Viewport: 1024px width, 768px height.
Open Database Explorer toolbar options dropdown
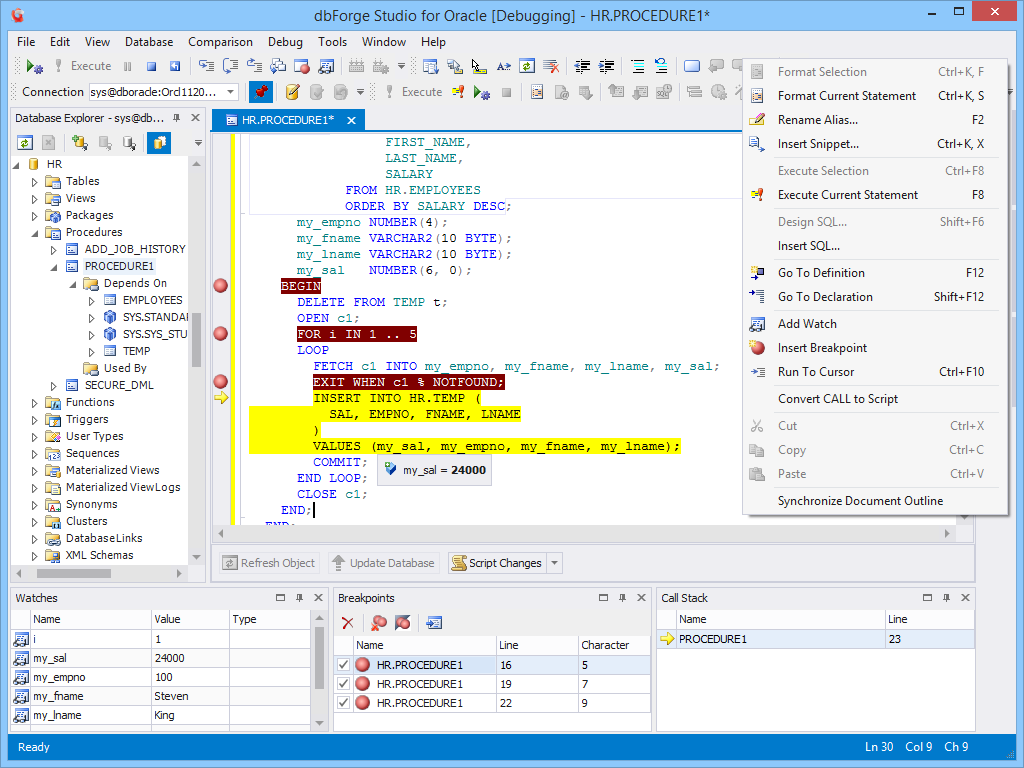pyautogui.click(x=198, y=142)
